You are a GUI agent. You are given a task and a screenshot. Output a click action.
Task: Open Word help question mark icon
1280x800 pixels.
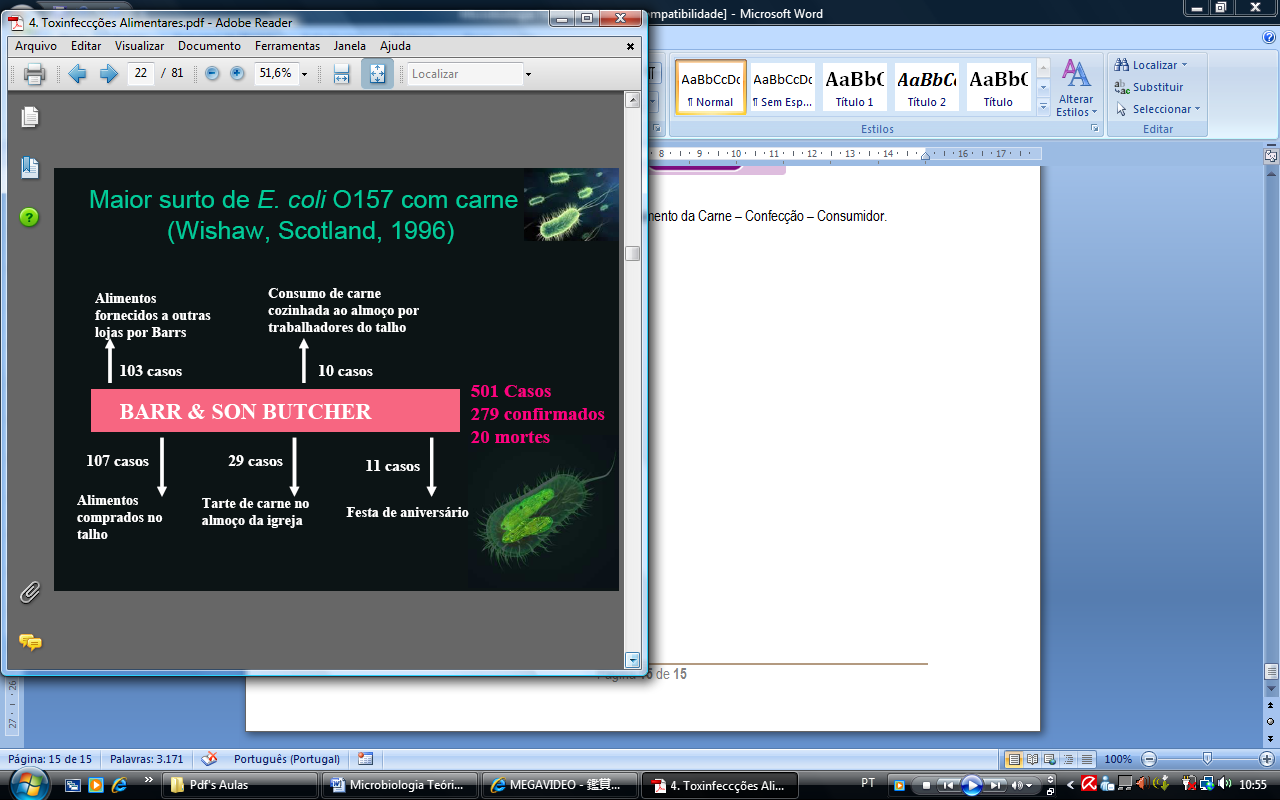click(1268, 37)
